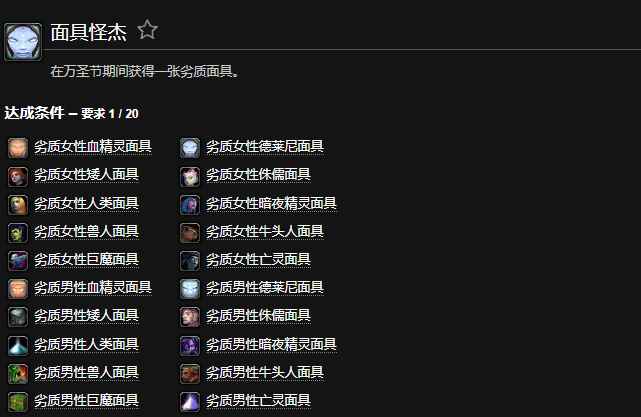The height and width of the screenshot is (417, 641).
Task: Open the 劣质男性牛头人面具 link
Action: coord(264,372)
